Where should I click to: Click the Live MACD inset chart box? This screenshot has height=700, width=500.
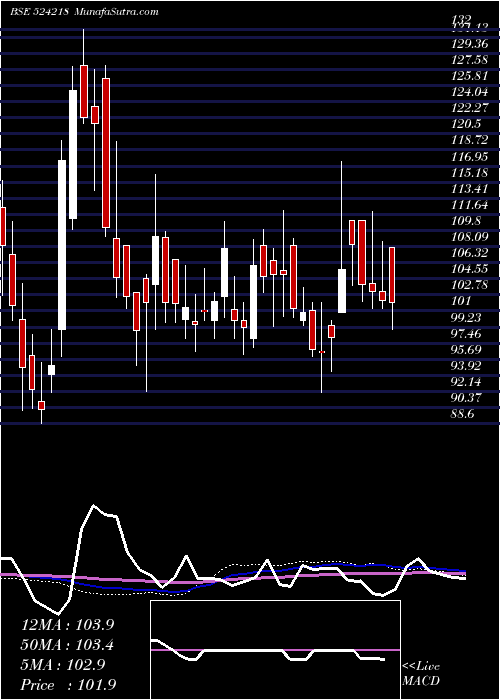275,650
